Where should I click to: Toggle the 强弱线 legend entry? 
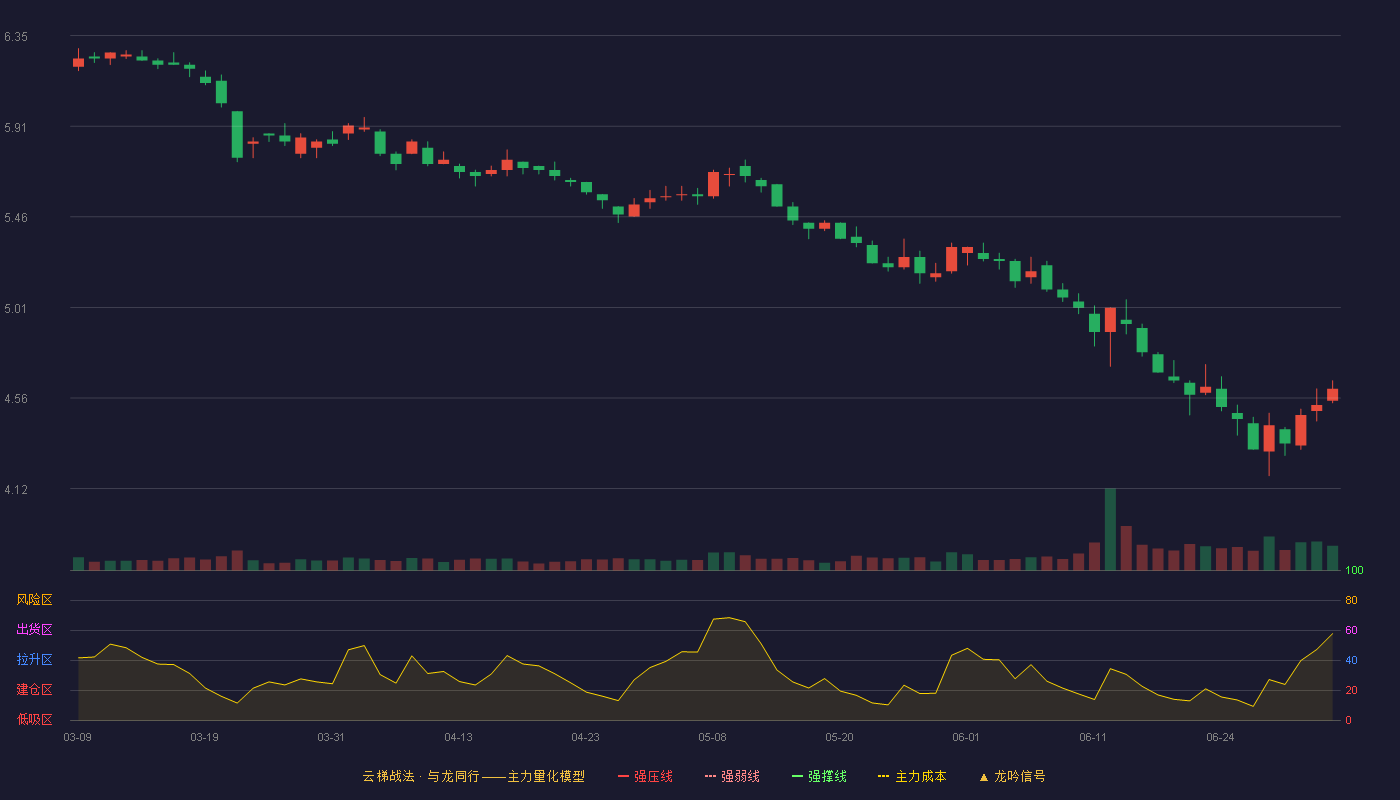(732, 776)
